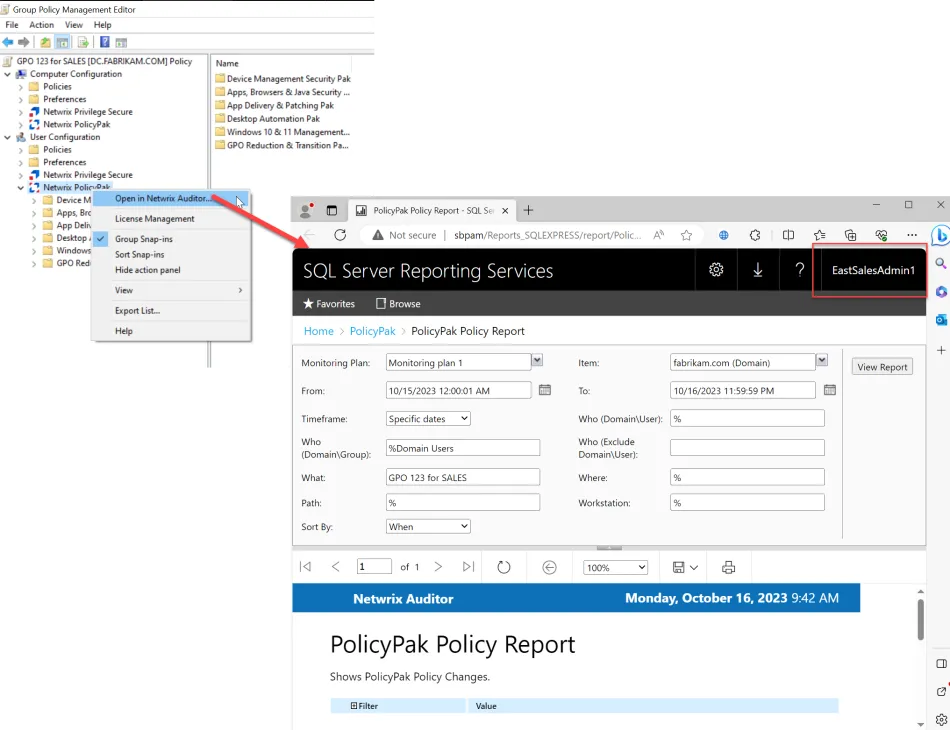Refresh the browser page
Viewport: 950px width, 730px height.
point(340,235)
